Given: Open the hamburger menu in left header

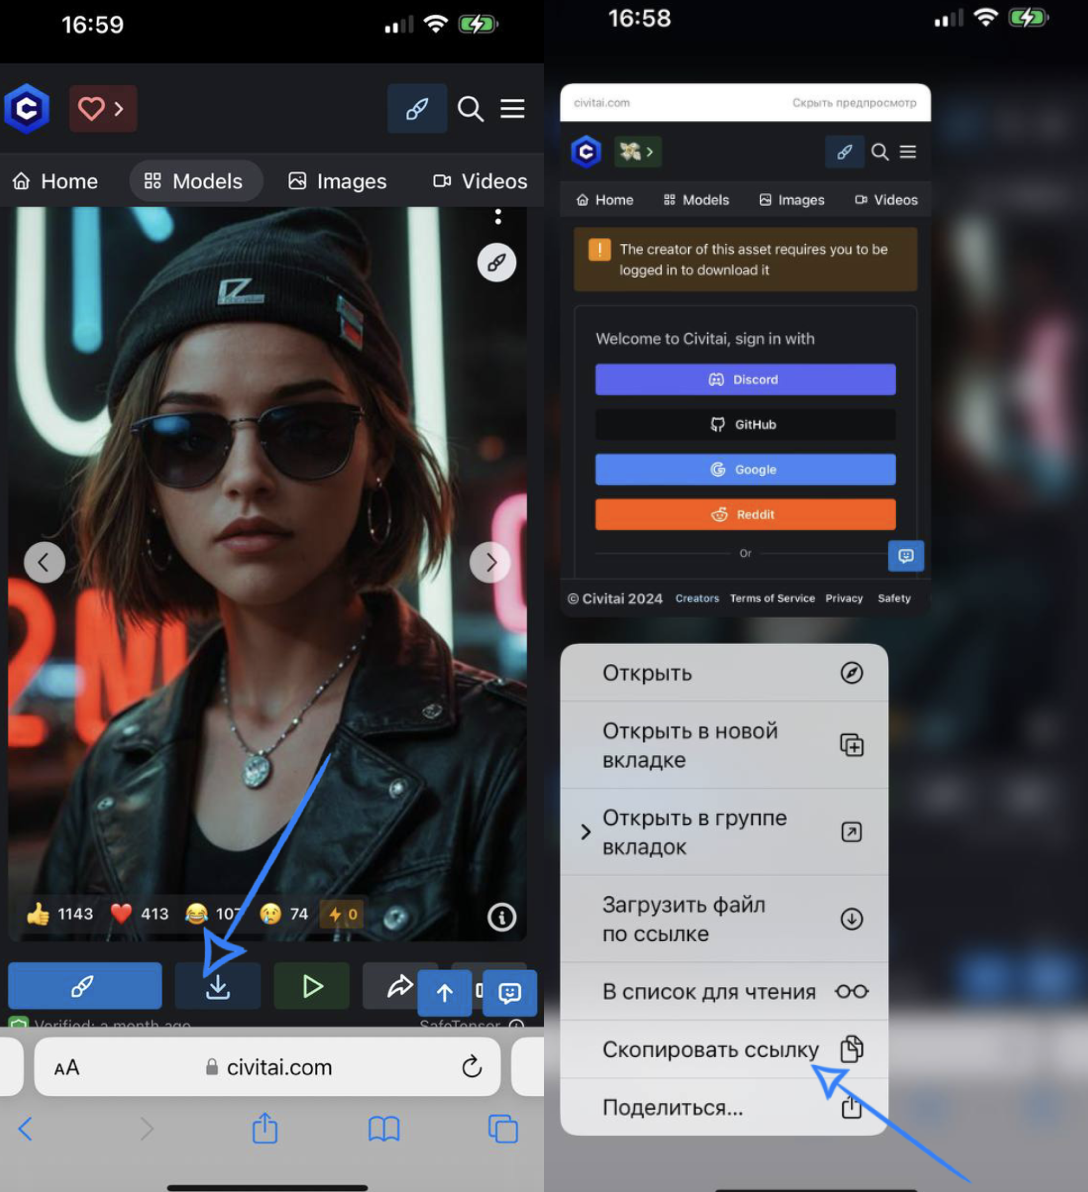Looking at the screenshot, I should [x=513, y=109].
